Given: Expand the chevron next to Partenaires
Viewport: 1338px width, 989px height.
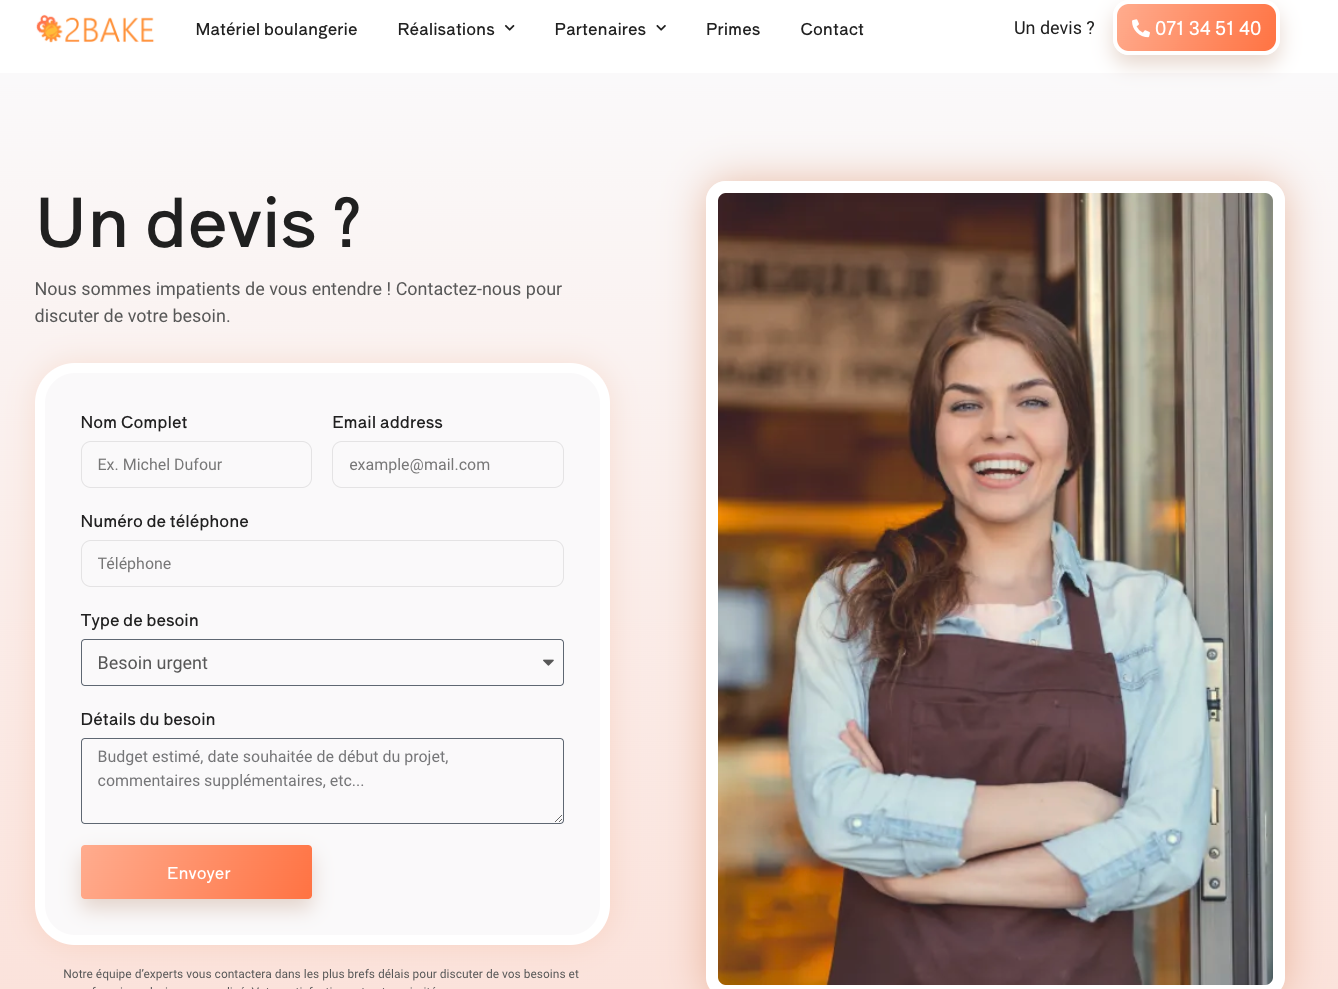Looking at the screenshot, I should pyautogui.click(x=661, y=29).
